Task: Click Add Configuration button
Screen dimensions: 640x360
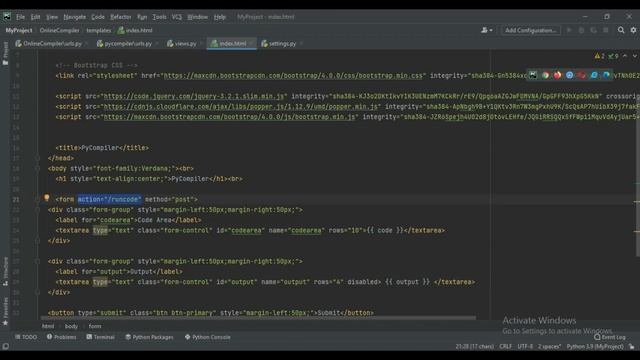Action: pos(530,30)
